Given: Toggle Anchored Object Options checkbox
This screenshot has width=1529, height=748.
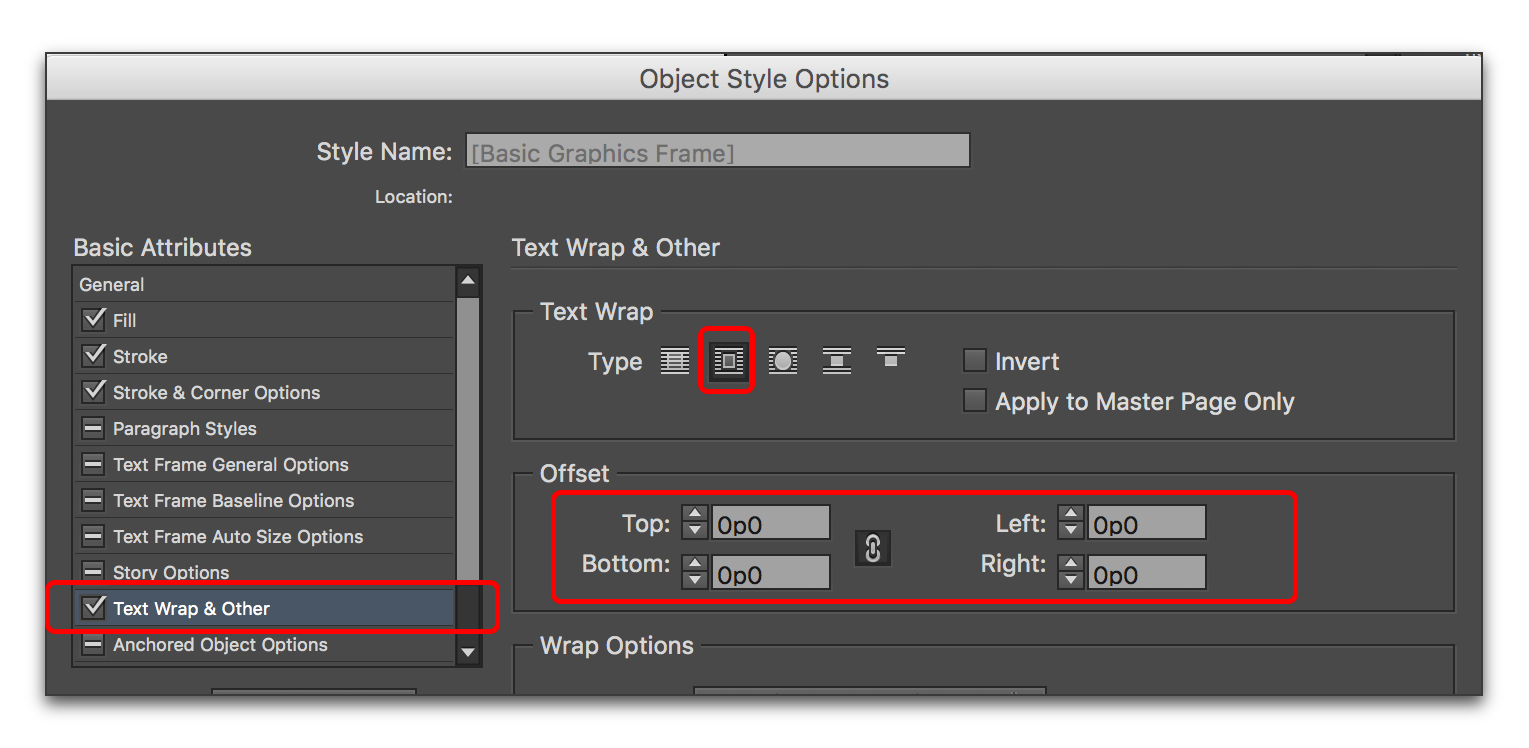Looking at the screenshot, I should [x=94, y=644].
